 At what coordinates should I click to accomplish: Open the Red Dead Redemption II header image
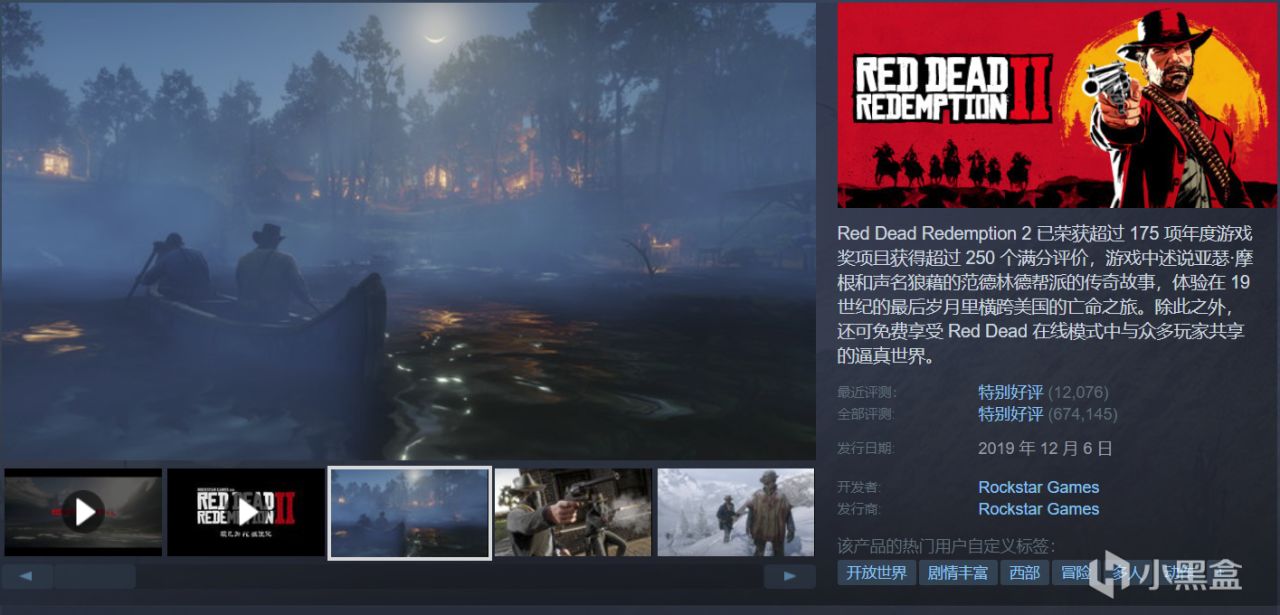click(x=1058, y=105)
